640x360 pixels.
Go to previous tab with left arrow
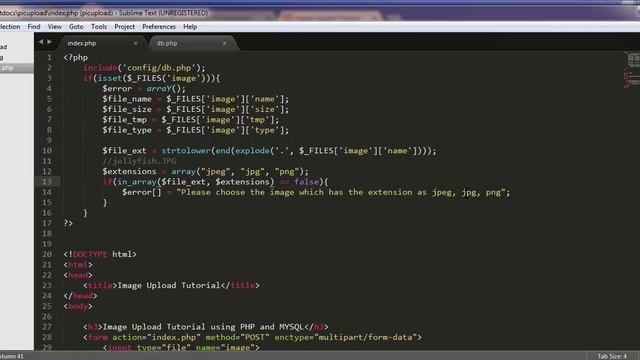pyautogui.click(x=41, y=42)
